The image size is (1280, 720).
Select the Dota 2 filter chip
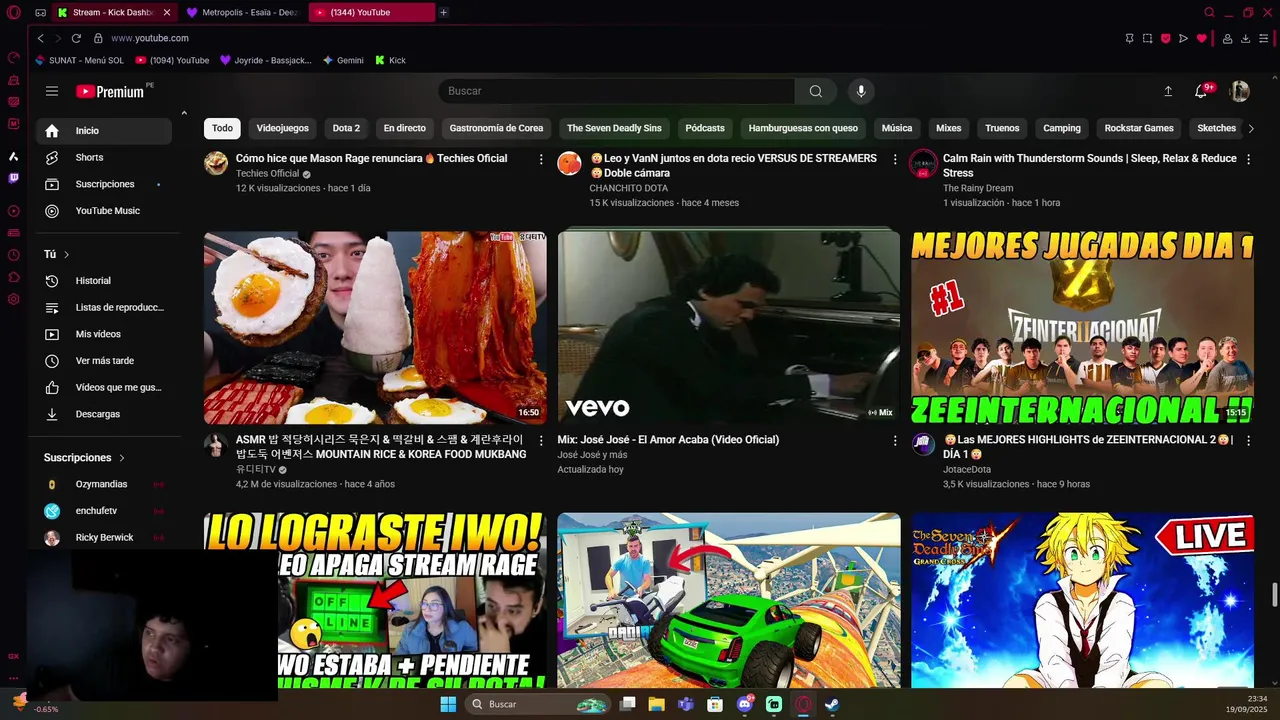point(346,128)
